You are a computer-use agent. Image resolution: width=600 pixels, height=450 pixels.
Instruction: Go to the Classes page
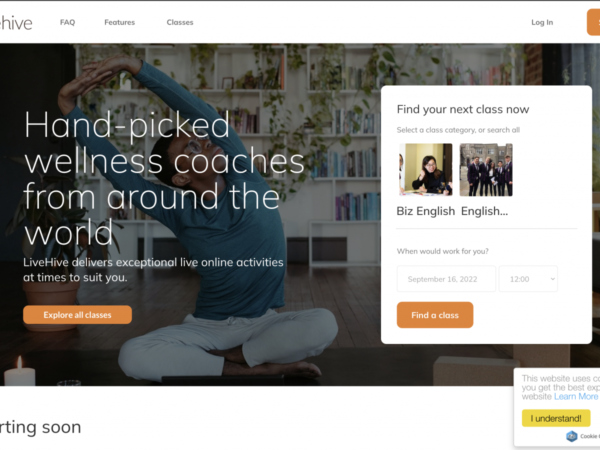(180, 22)
